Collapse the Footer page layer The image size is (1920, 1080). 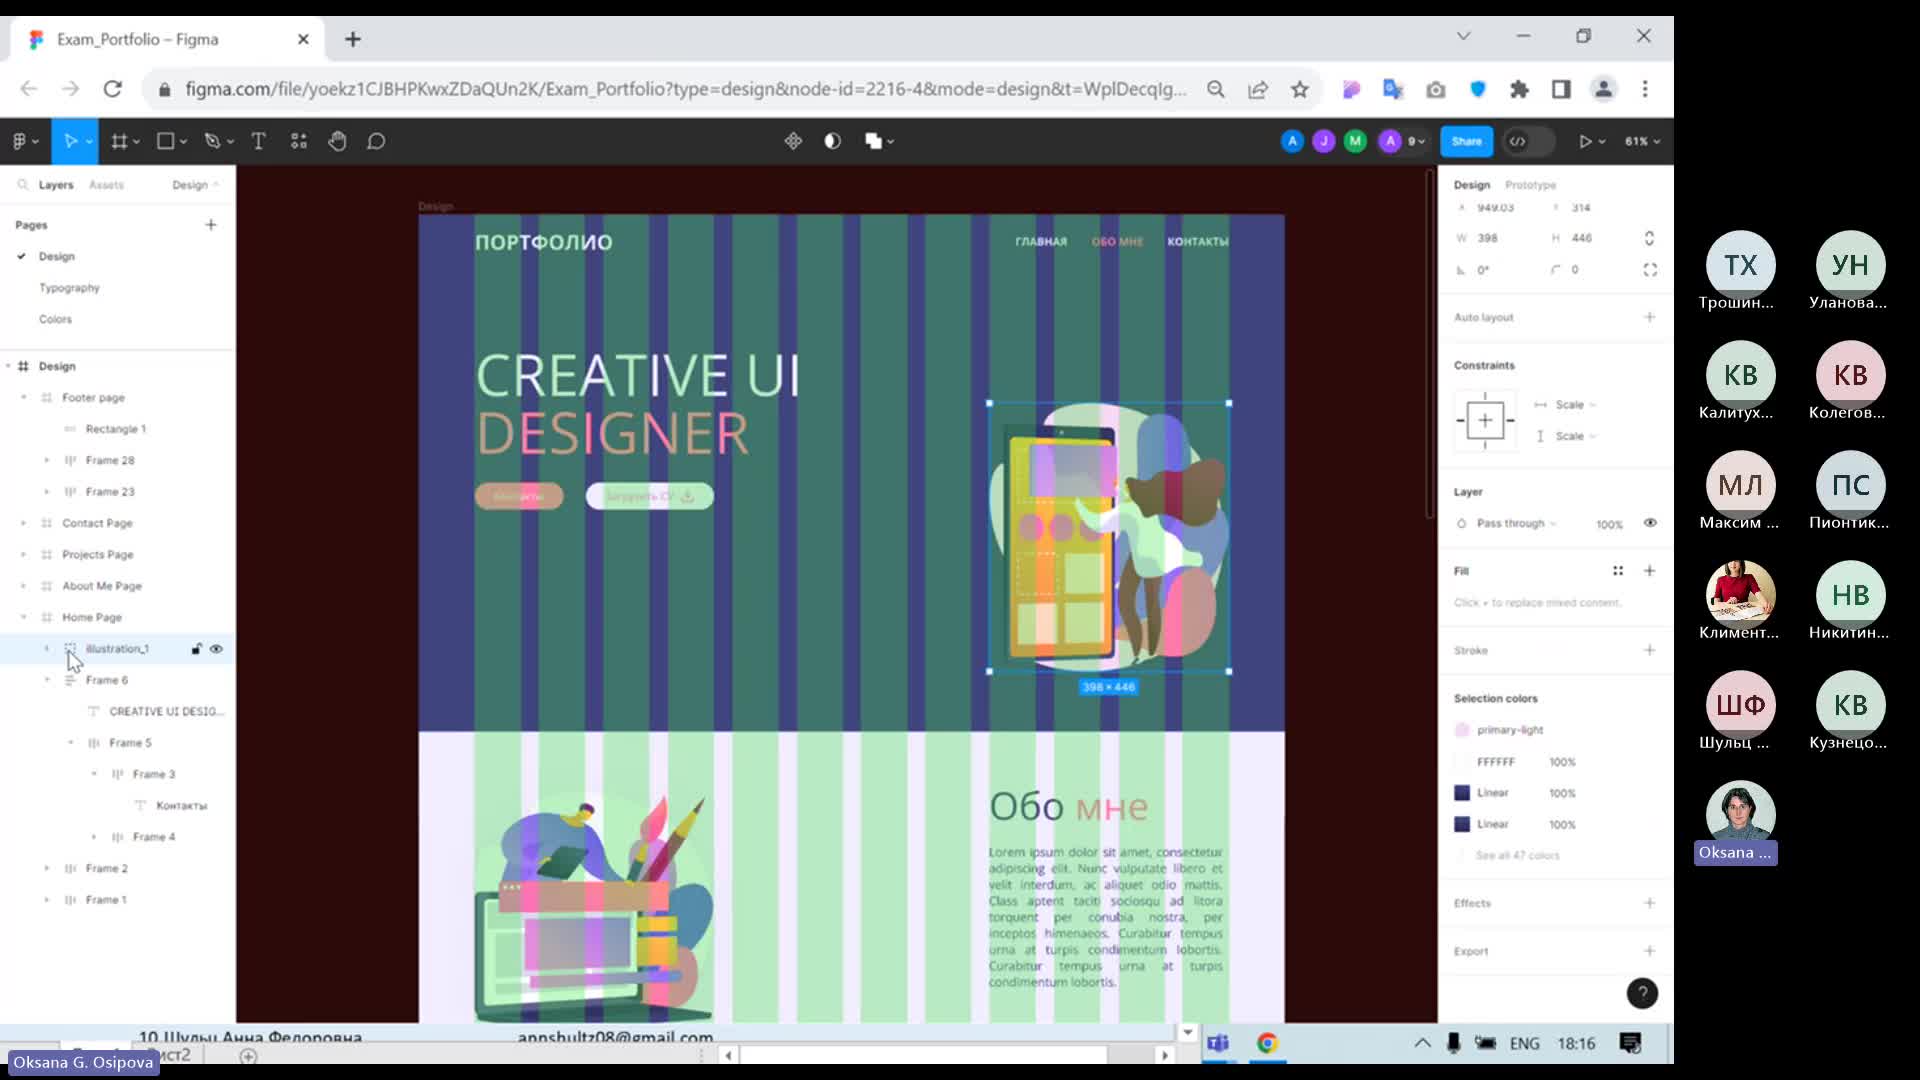tap(23, 398)
